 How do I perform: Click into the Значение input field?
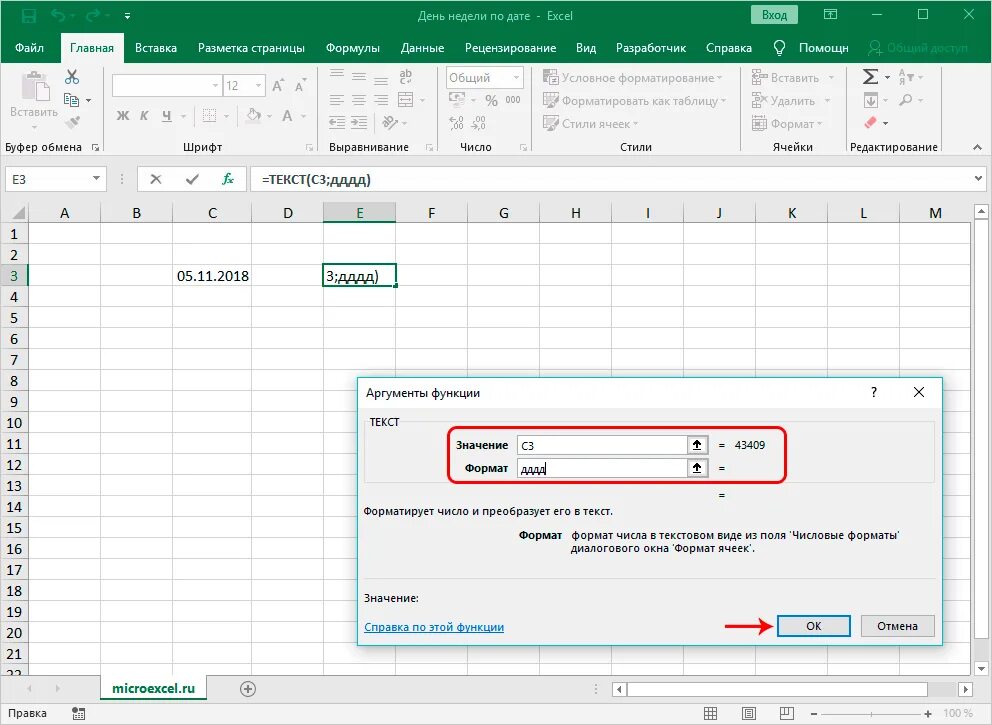click(x=602, y=445)
